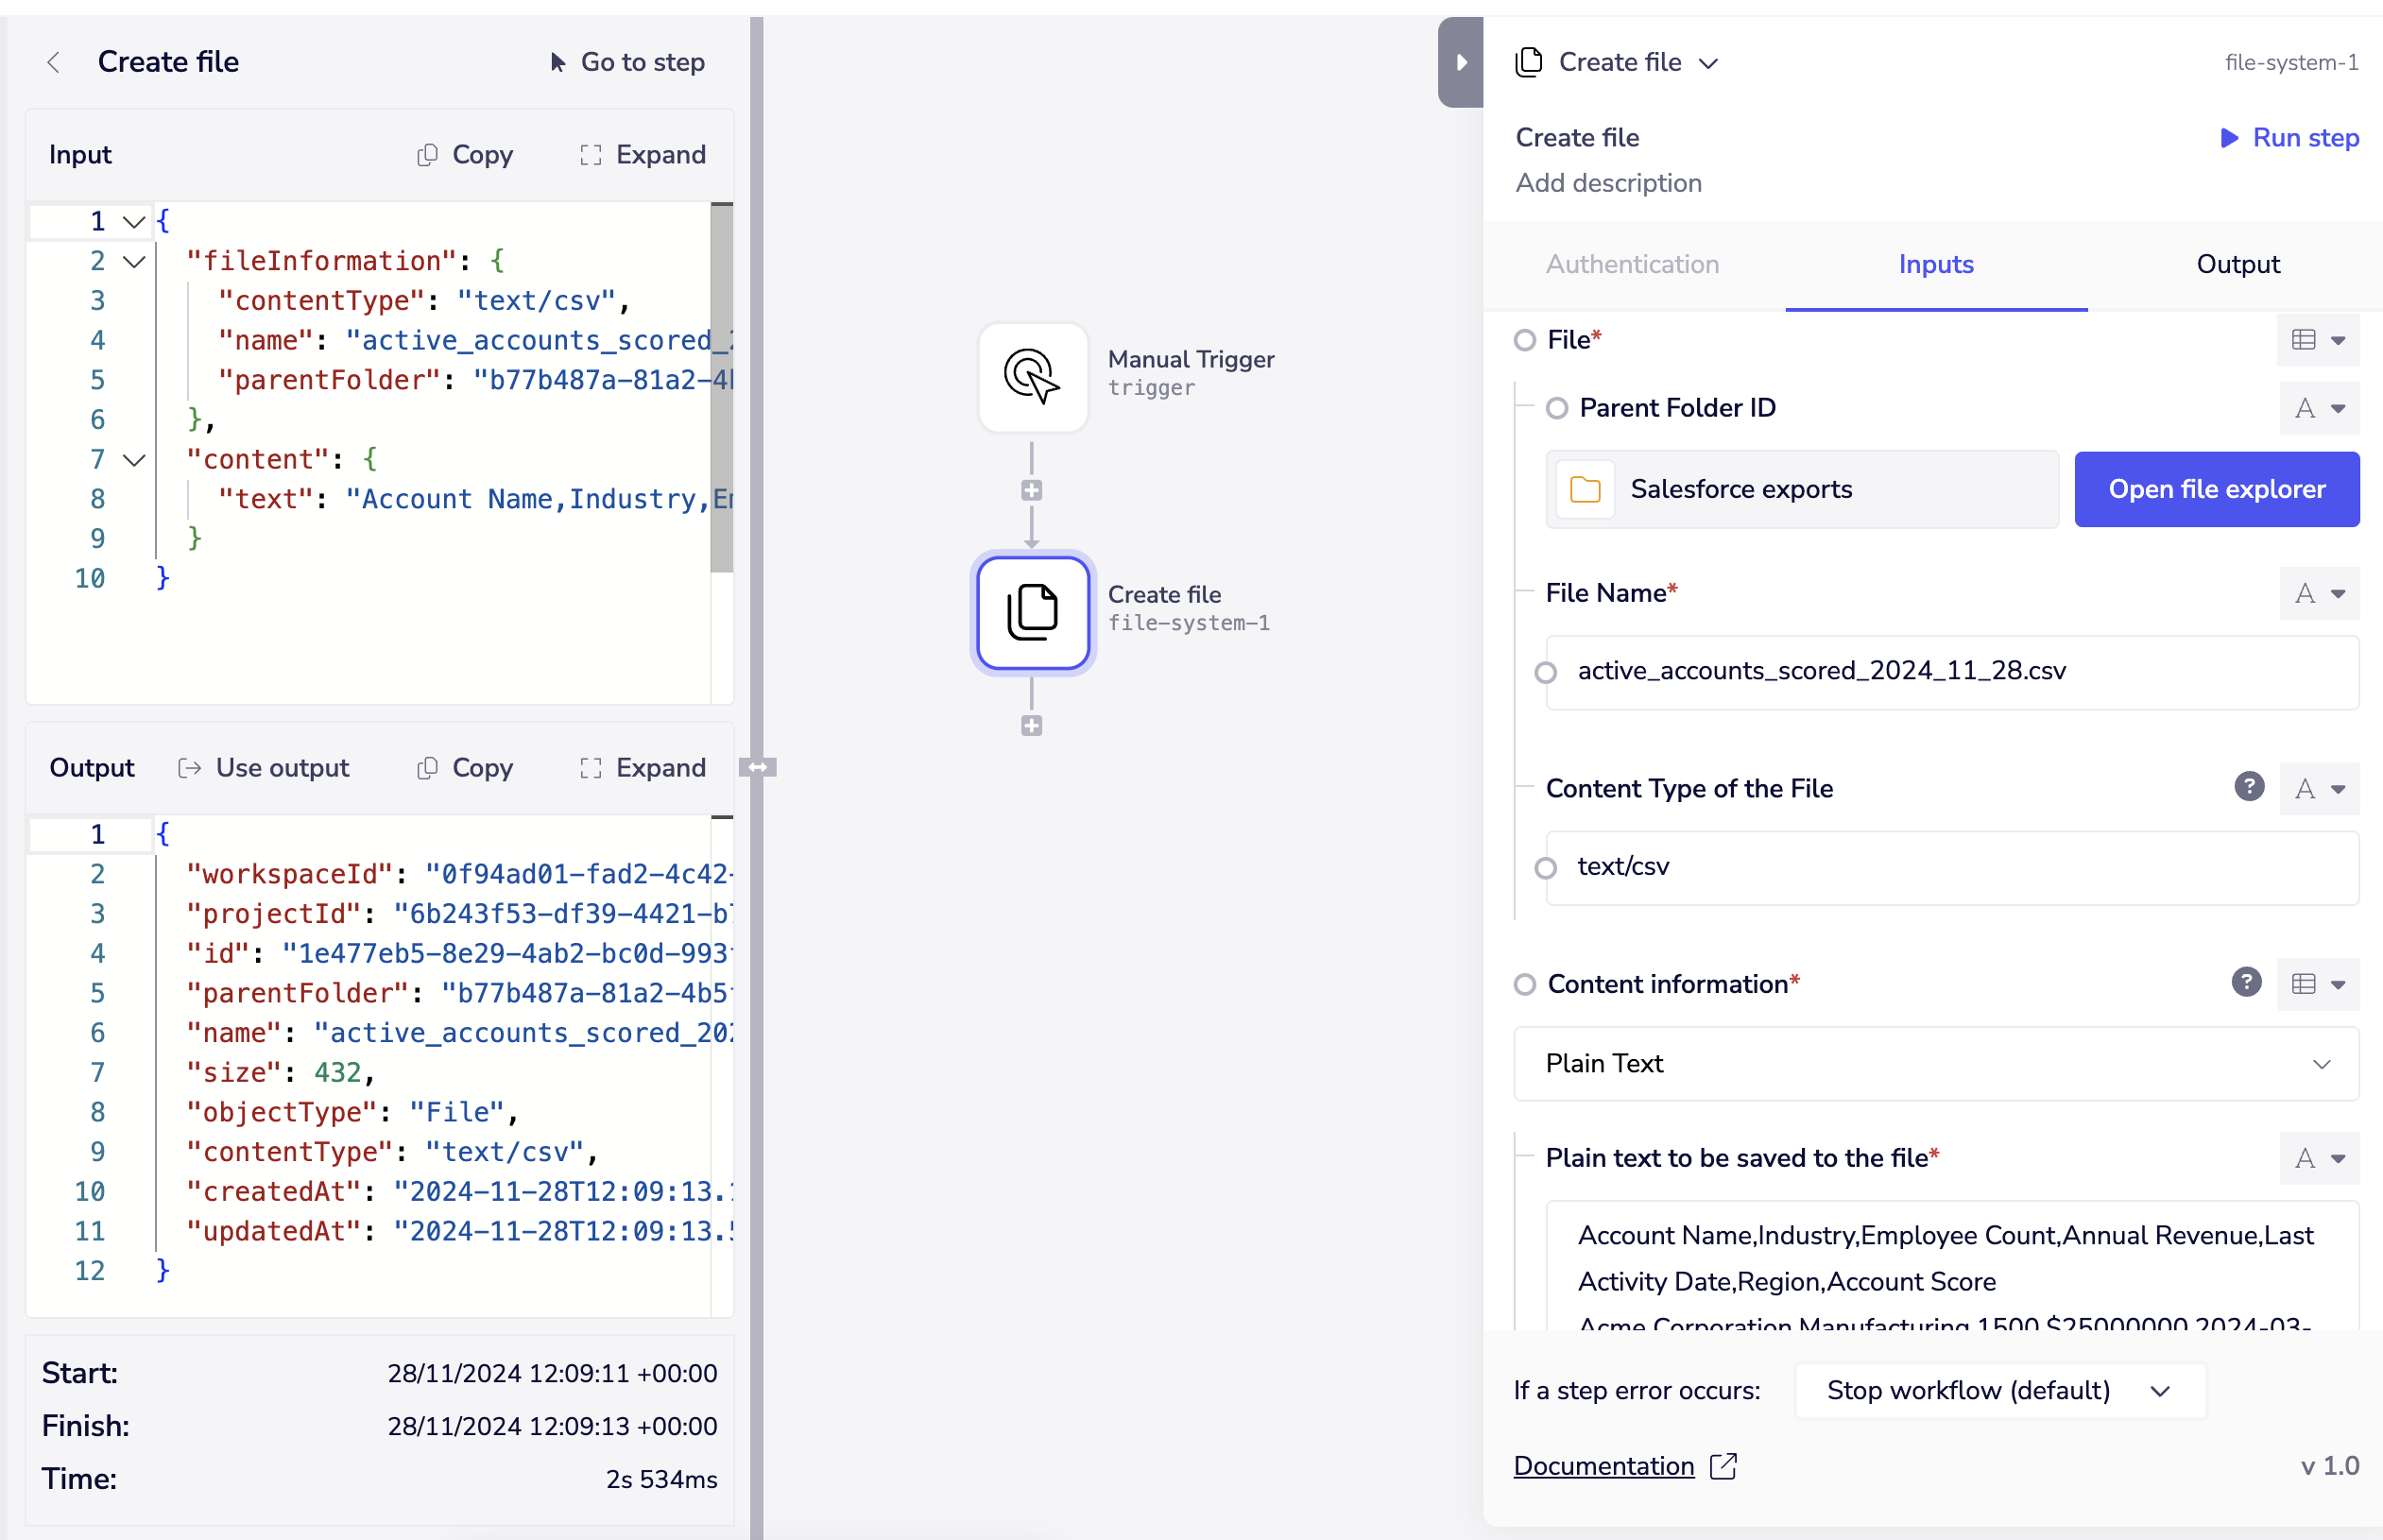Click the Manual Trigger node icon
The width and height of the screenshot is (2383, 1540).
point(1032,377)
